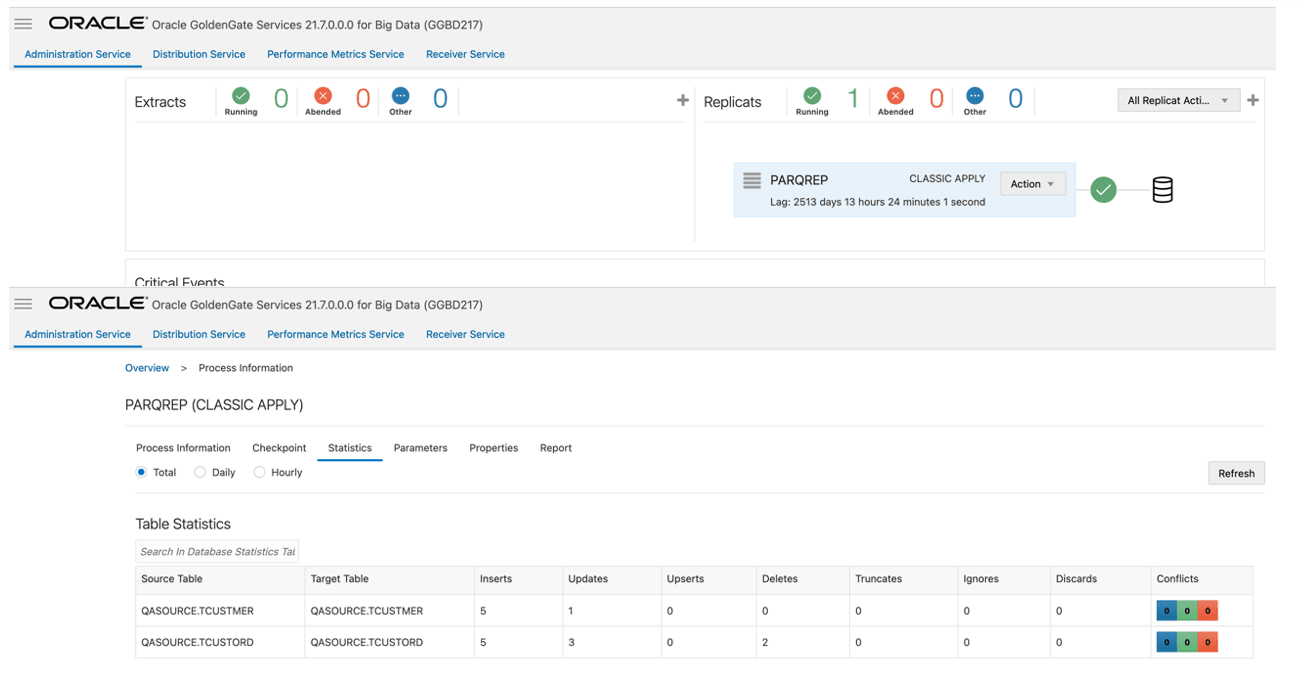Click the red Abended icon under Replicats
Image resolution: width=1297 pixels, height=691 pixels.
point(896,96)
